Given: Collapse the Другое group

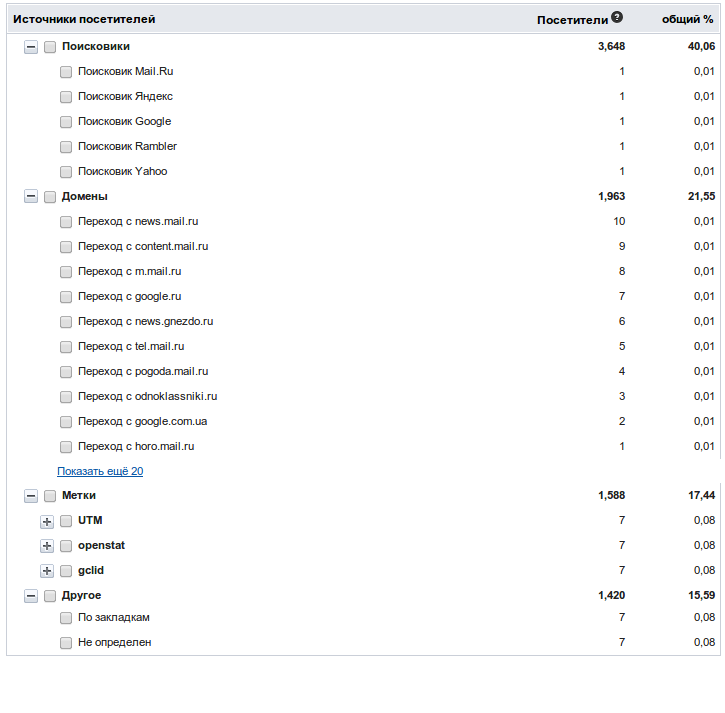Looking at the screenshot, I should (31, 596).
